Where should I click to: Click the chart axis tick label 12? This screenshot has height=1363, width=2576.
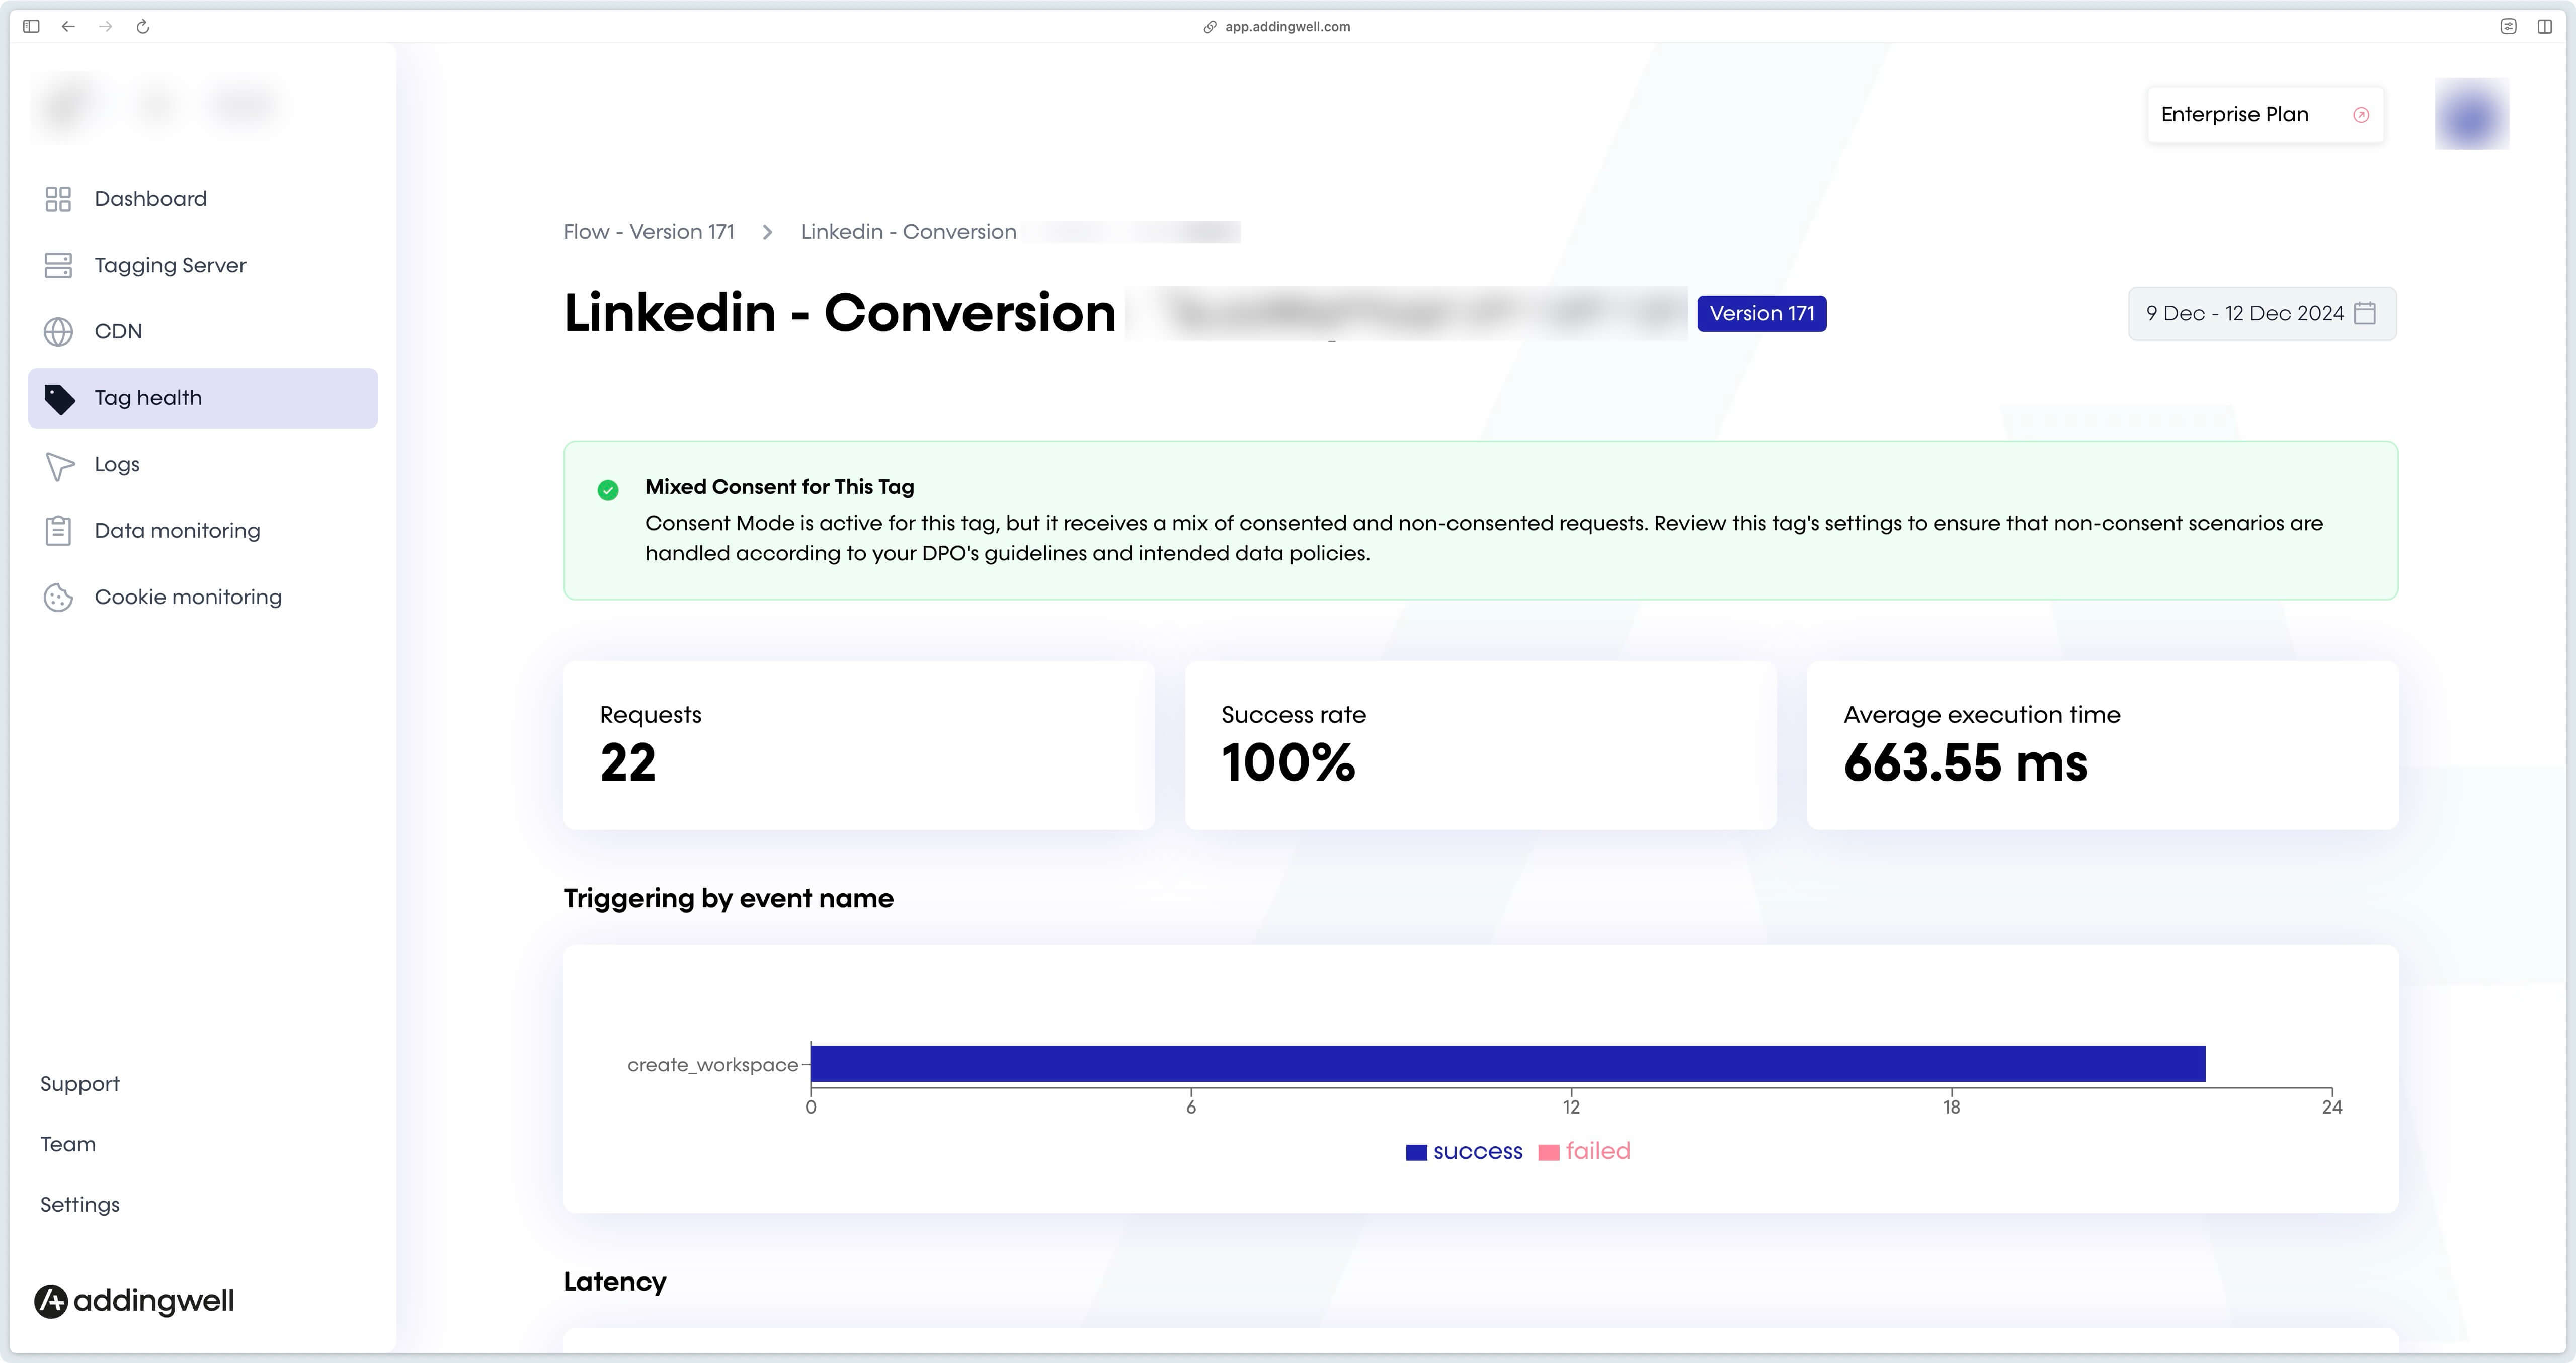pos(1571,1107)
